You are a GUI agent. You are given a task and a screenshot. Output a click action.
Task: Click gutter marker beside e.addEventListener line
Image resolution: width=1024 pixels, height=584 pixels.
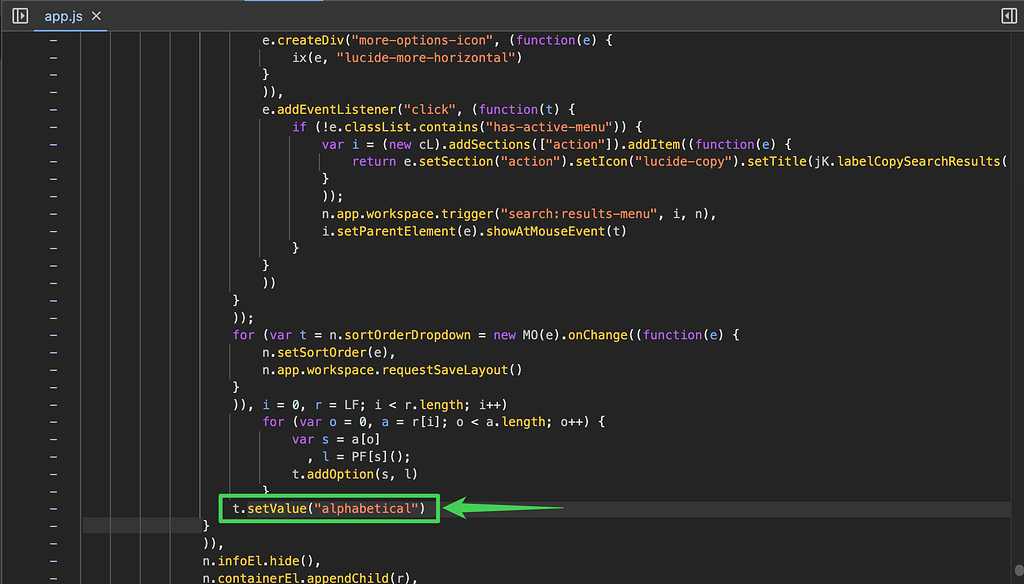[x=52, y=109]
